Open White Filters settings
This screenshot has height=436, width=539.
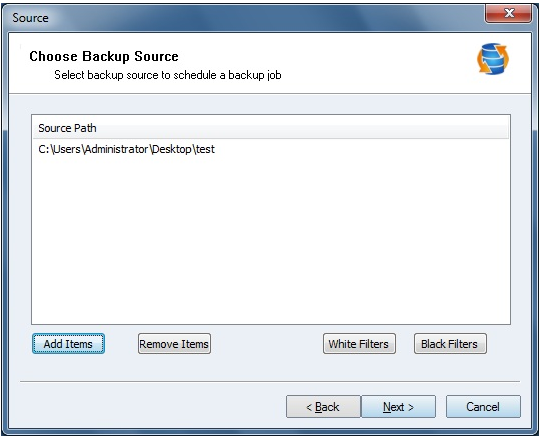coord(359,344)
